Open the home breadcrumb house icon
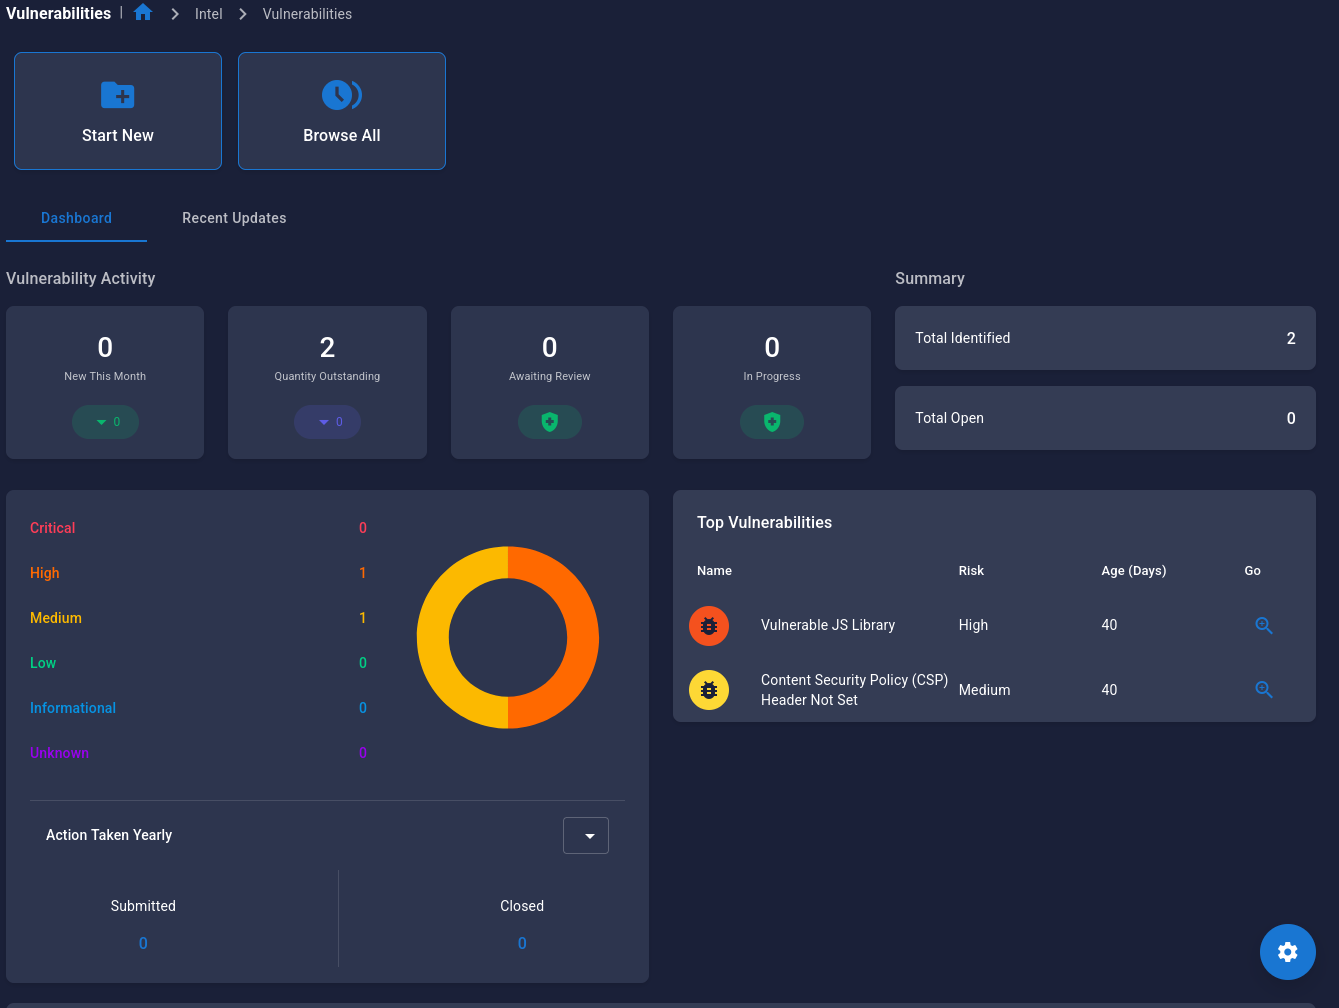 click(x=143, y=13)
